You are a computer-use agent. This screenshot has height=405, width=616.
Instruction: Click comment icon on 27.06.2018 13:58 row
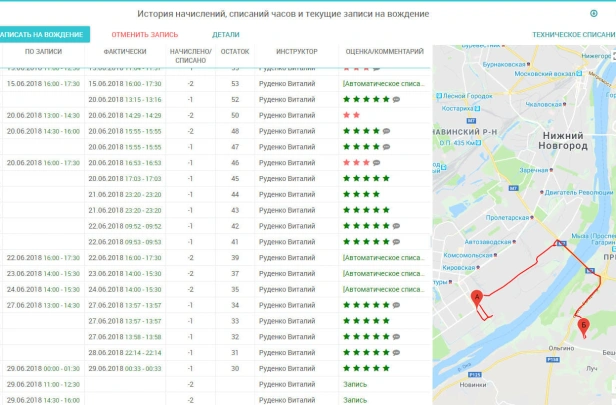coord(396,337)
